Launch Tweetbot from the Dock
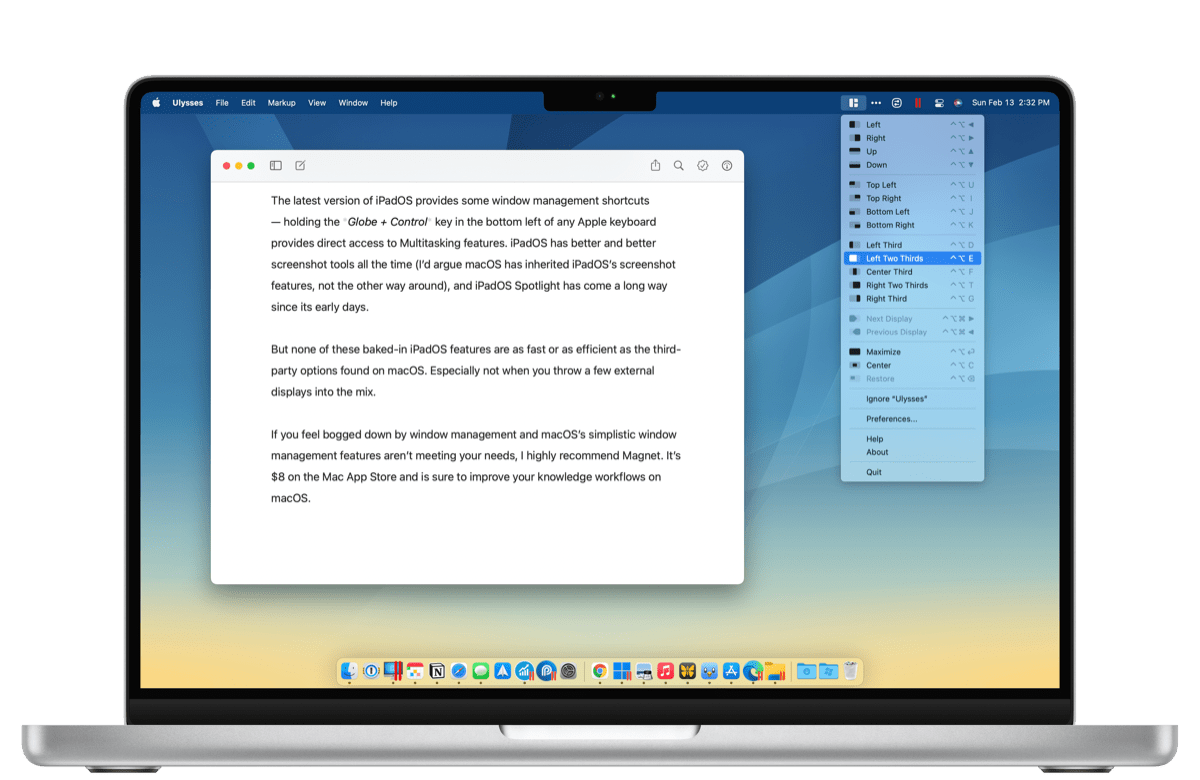Viewport: 1200px width, 780px height. point(710,671)
